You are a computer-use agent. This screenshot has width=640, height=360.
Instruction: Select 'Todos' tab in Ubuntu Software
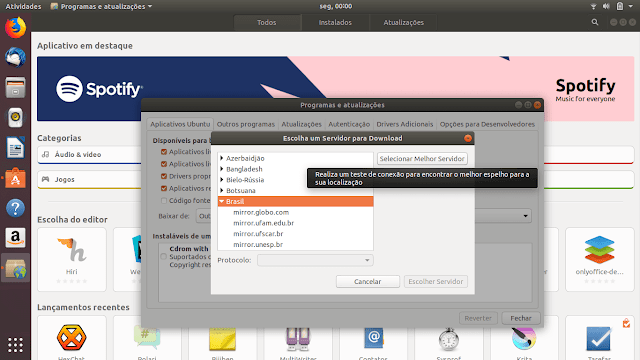(267, 22)
